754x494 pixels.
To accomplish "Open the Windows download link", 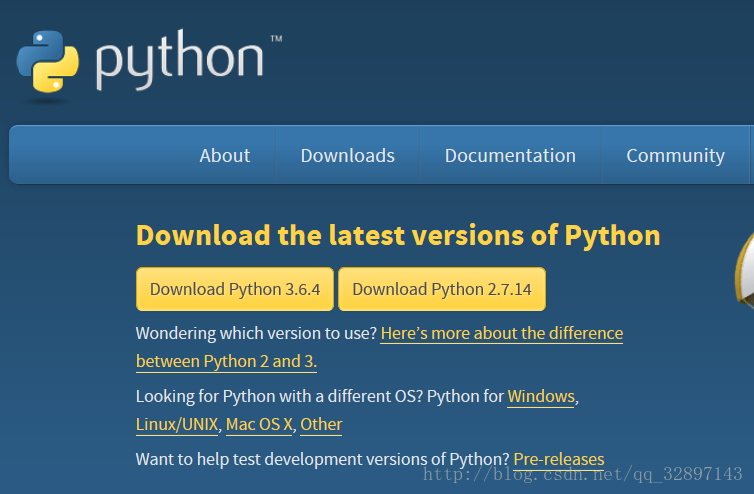I will pyautogui.click(x=541, y=396).
